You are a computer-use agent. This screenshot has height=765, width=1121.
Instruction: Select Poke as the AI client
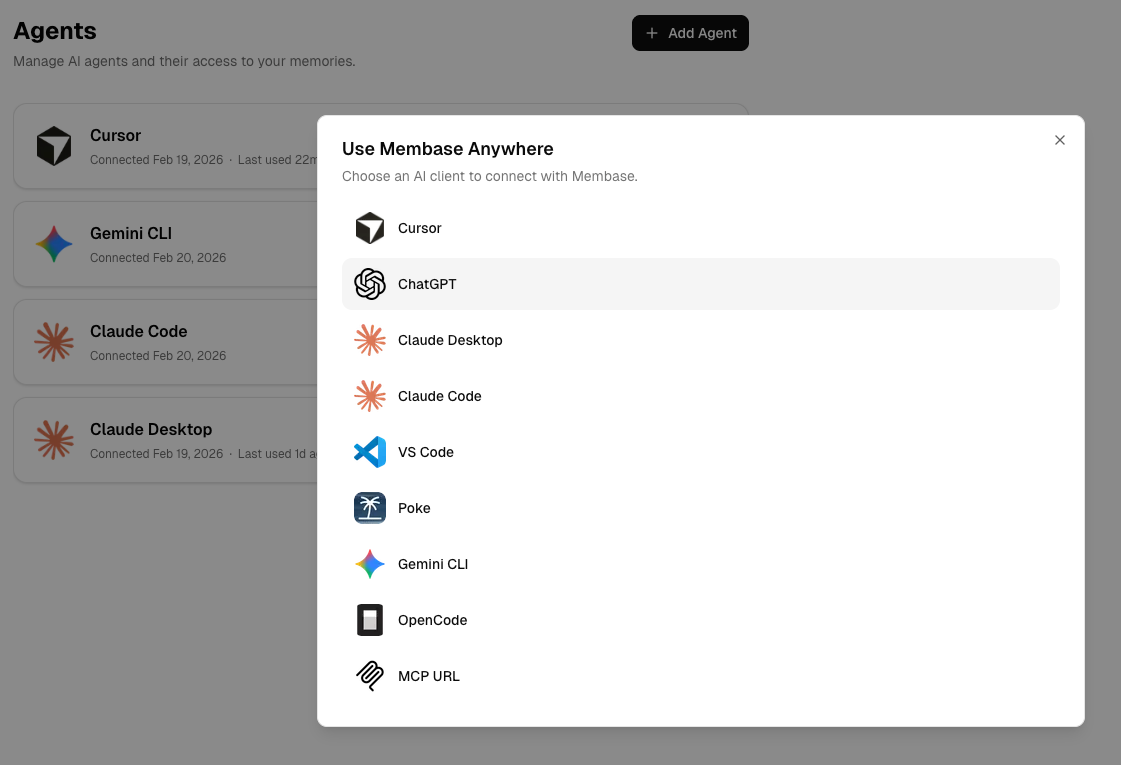(x=701, y=508)
